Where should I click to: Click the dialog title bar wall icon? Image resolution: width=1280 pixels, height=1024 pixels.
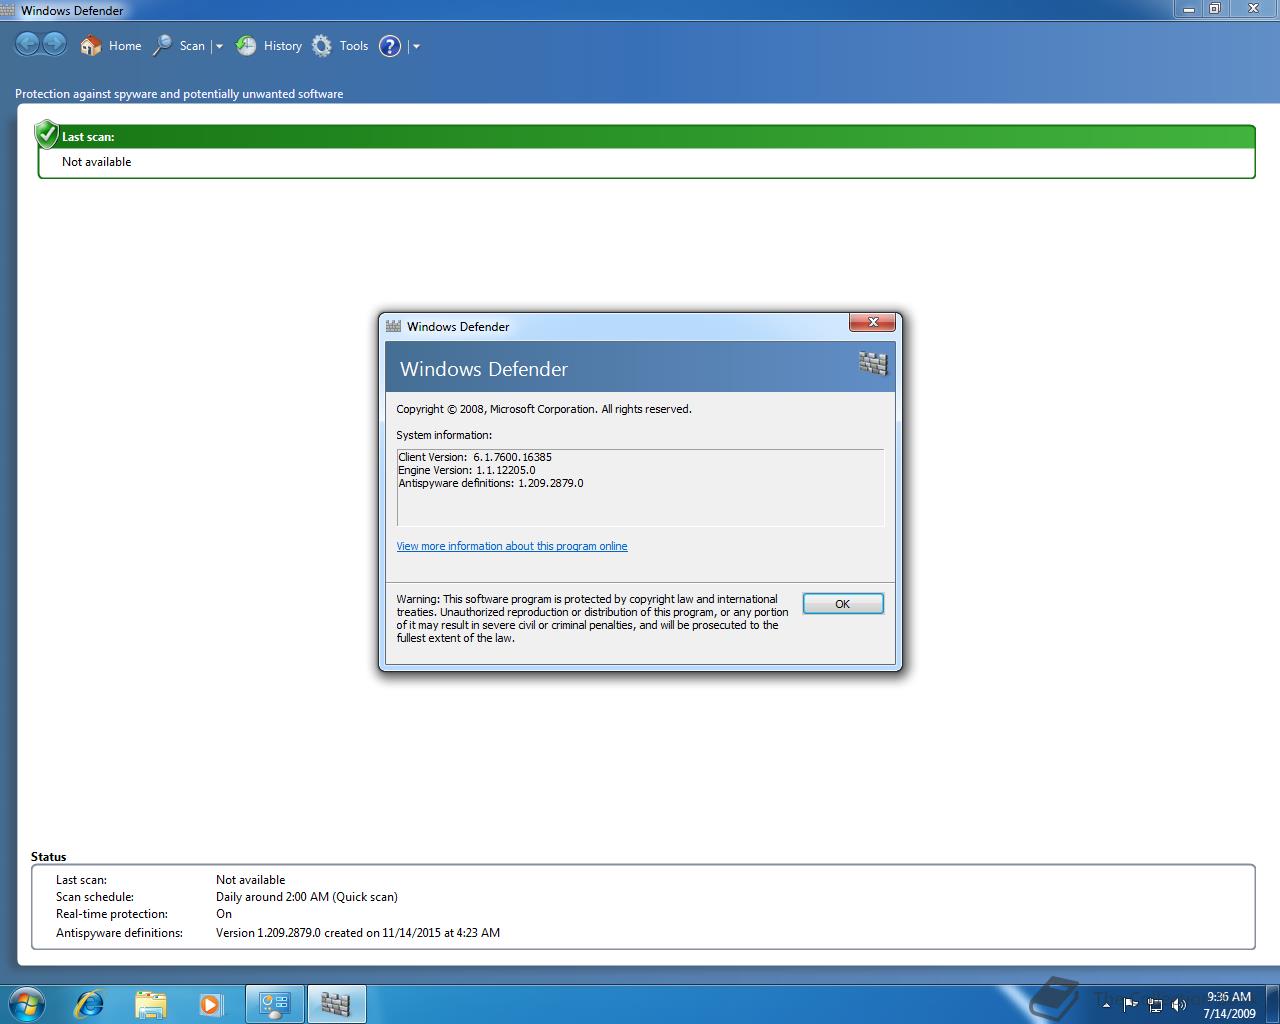pyautogui.click(x=394, y=326)
